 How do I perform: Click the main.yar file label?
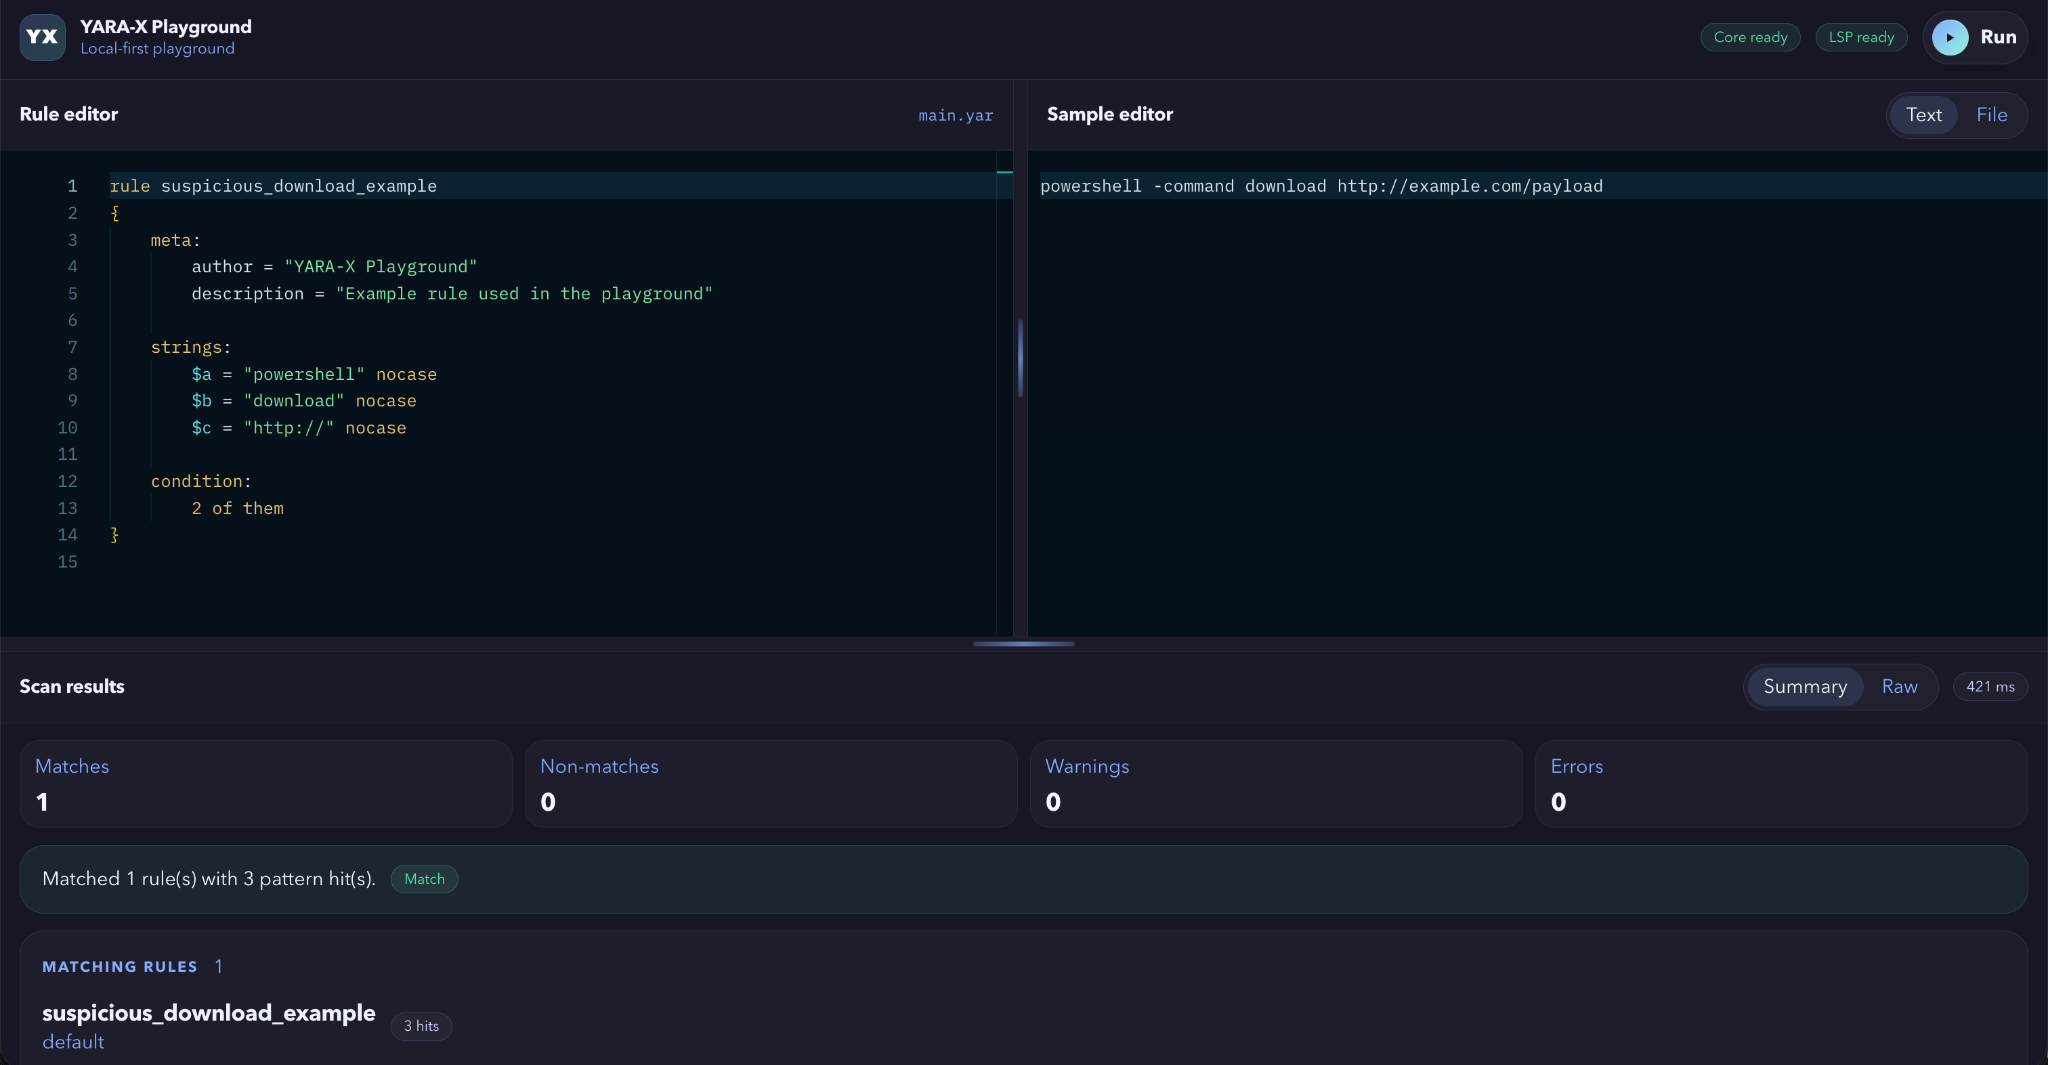955,116
